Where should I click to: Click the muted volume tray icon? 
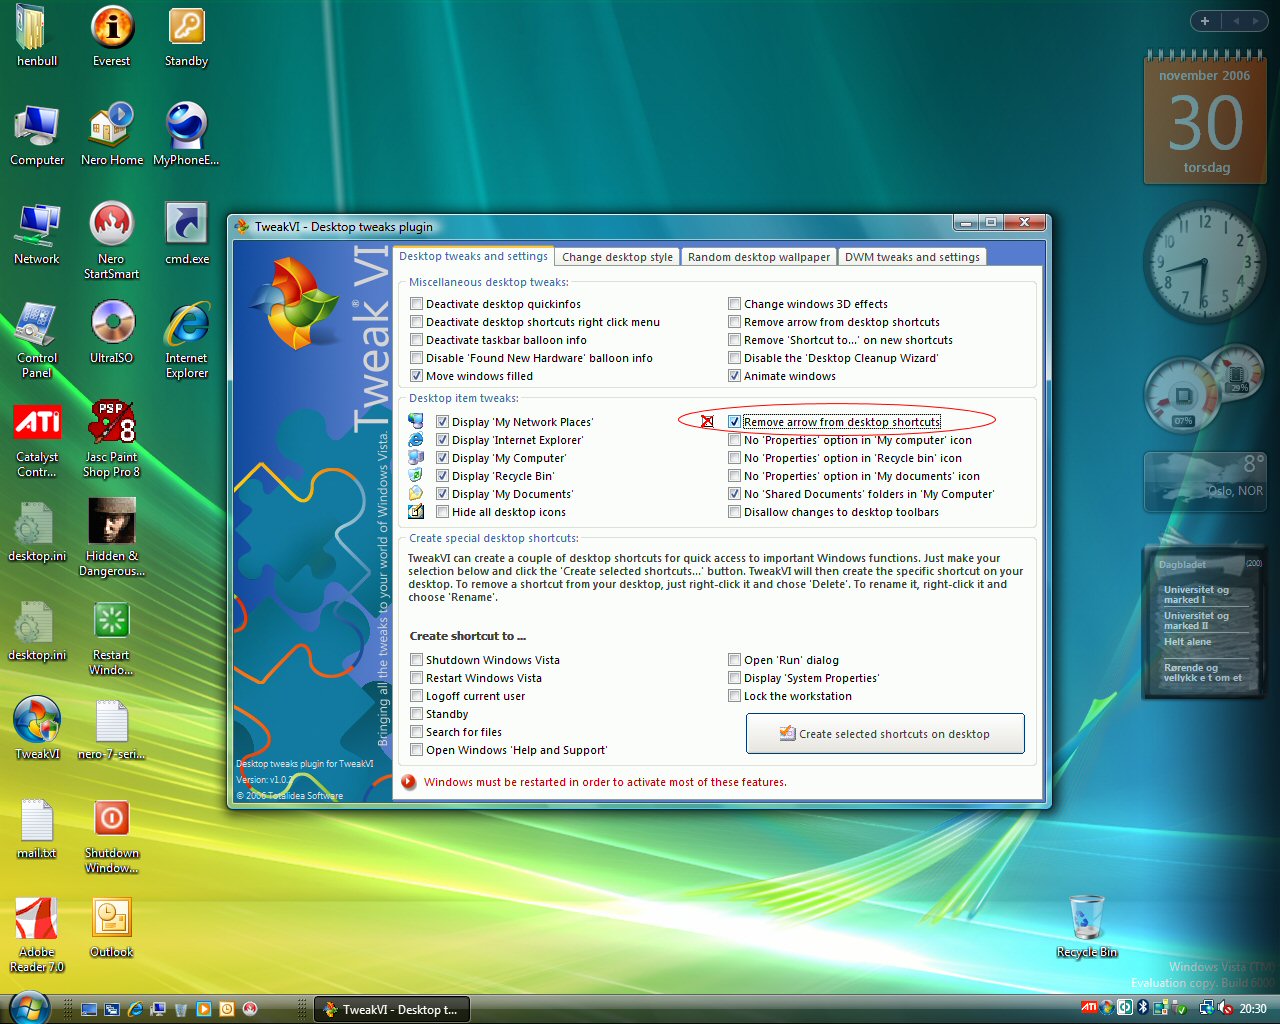pyautogui.click(x=1225, y=1008)
